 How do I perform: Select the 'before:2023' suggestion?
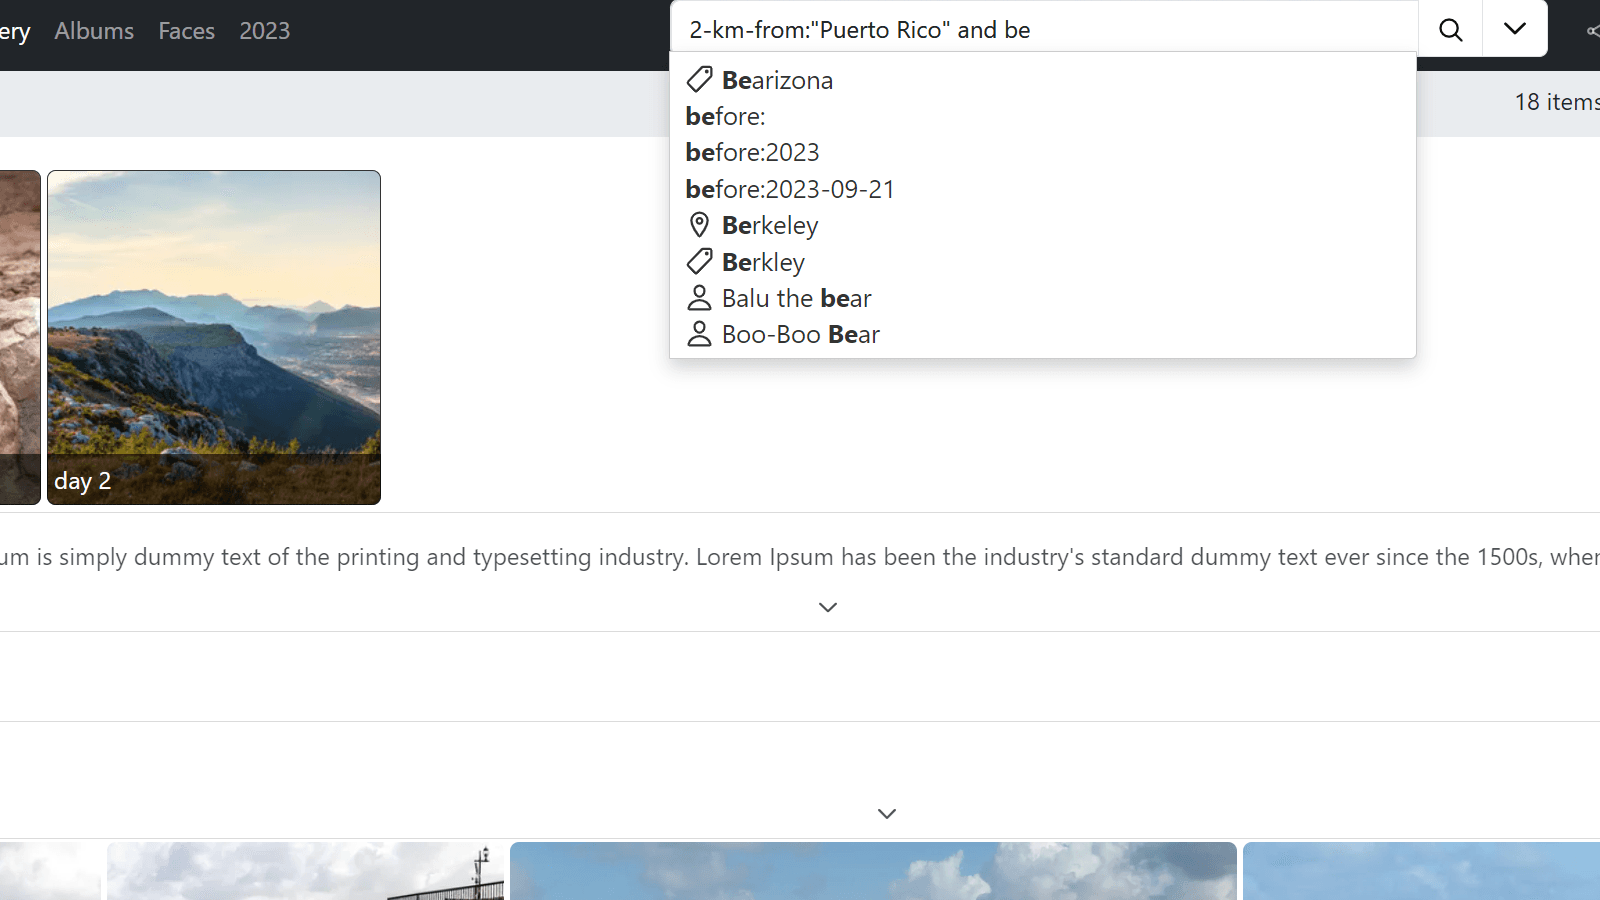[x=753, y=153]
